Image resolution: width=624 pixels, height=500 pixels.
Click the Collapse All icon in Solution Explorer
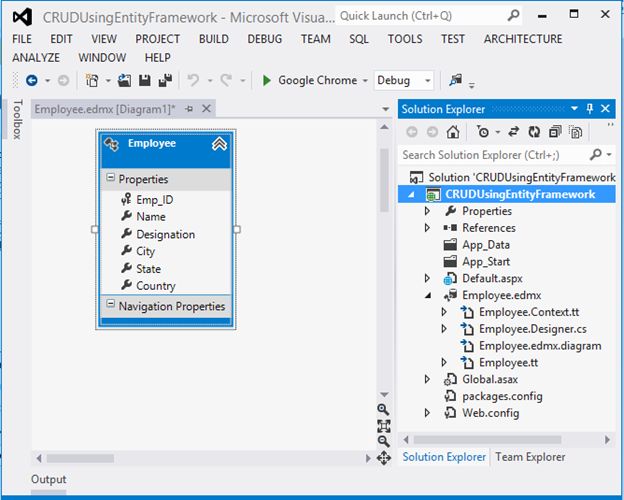(x=555, y=132)
